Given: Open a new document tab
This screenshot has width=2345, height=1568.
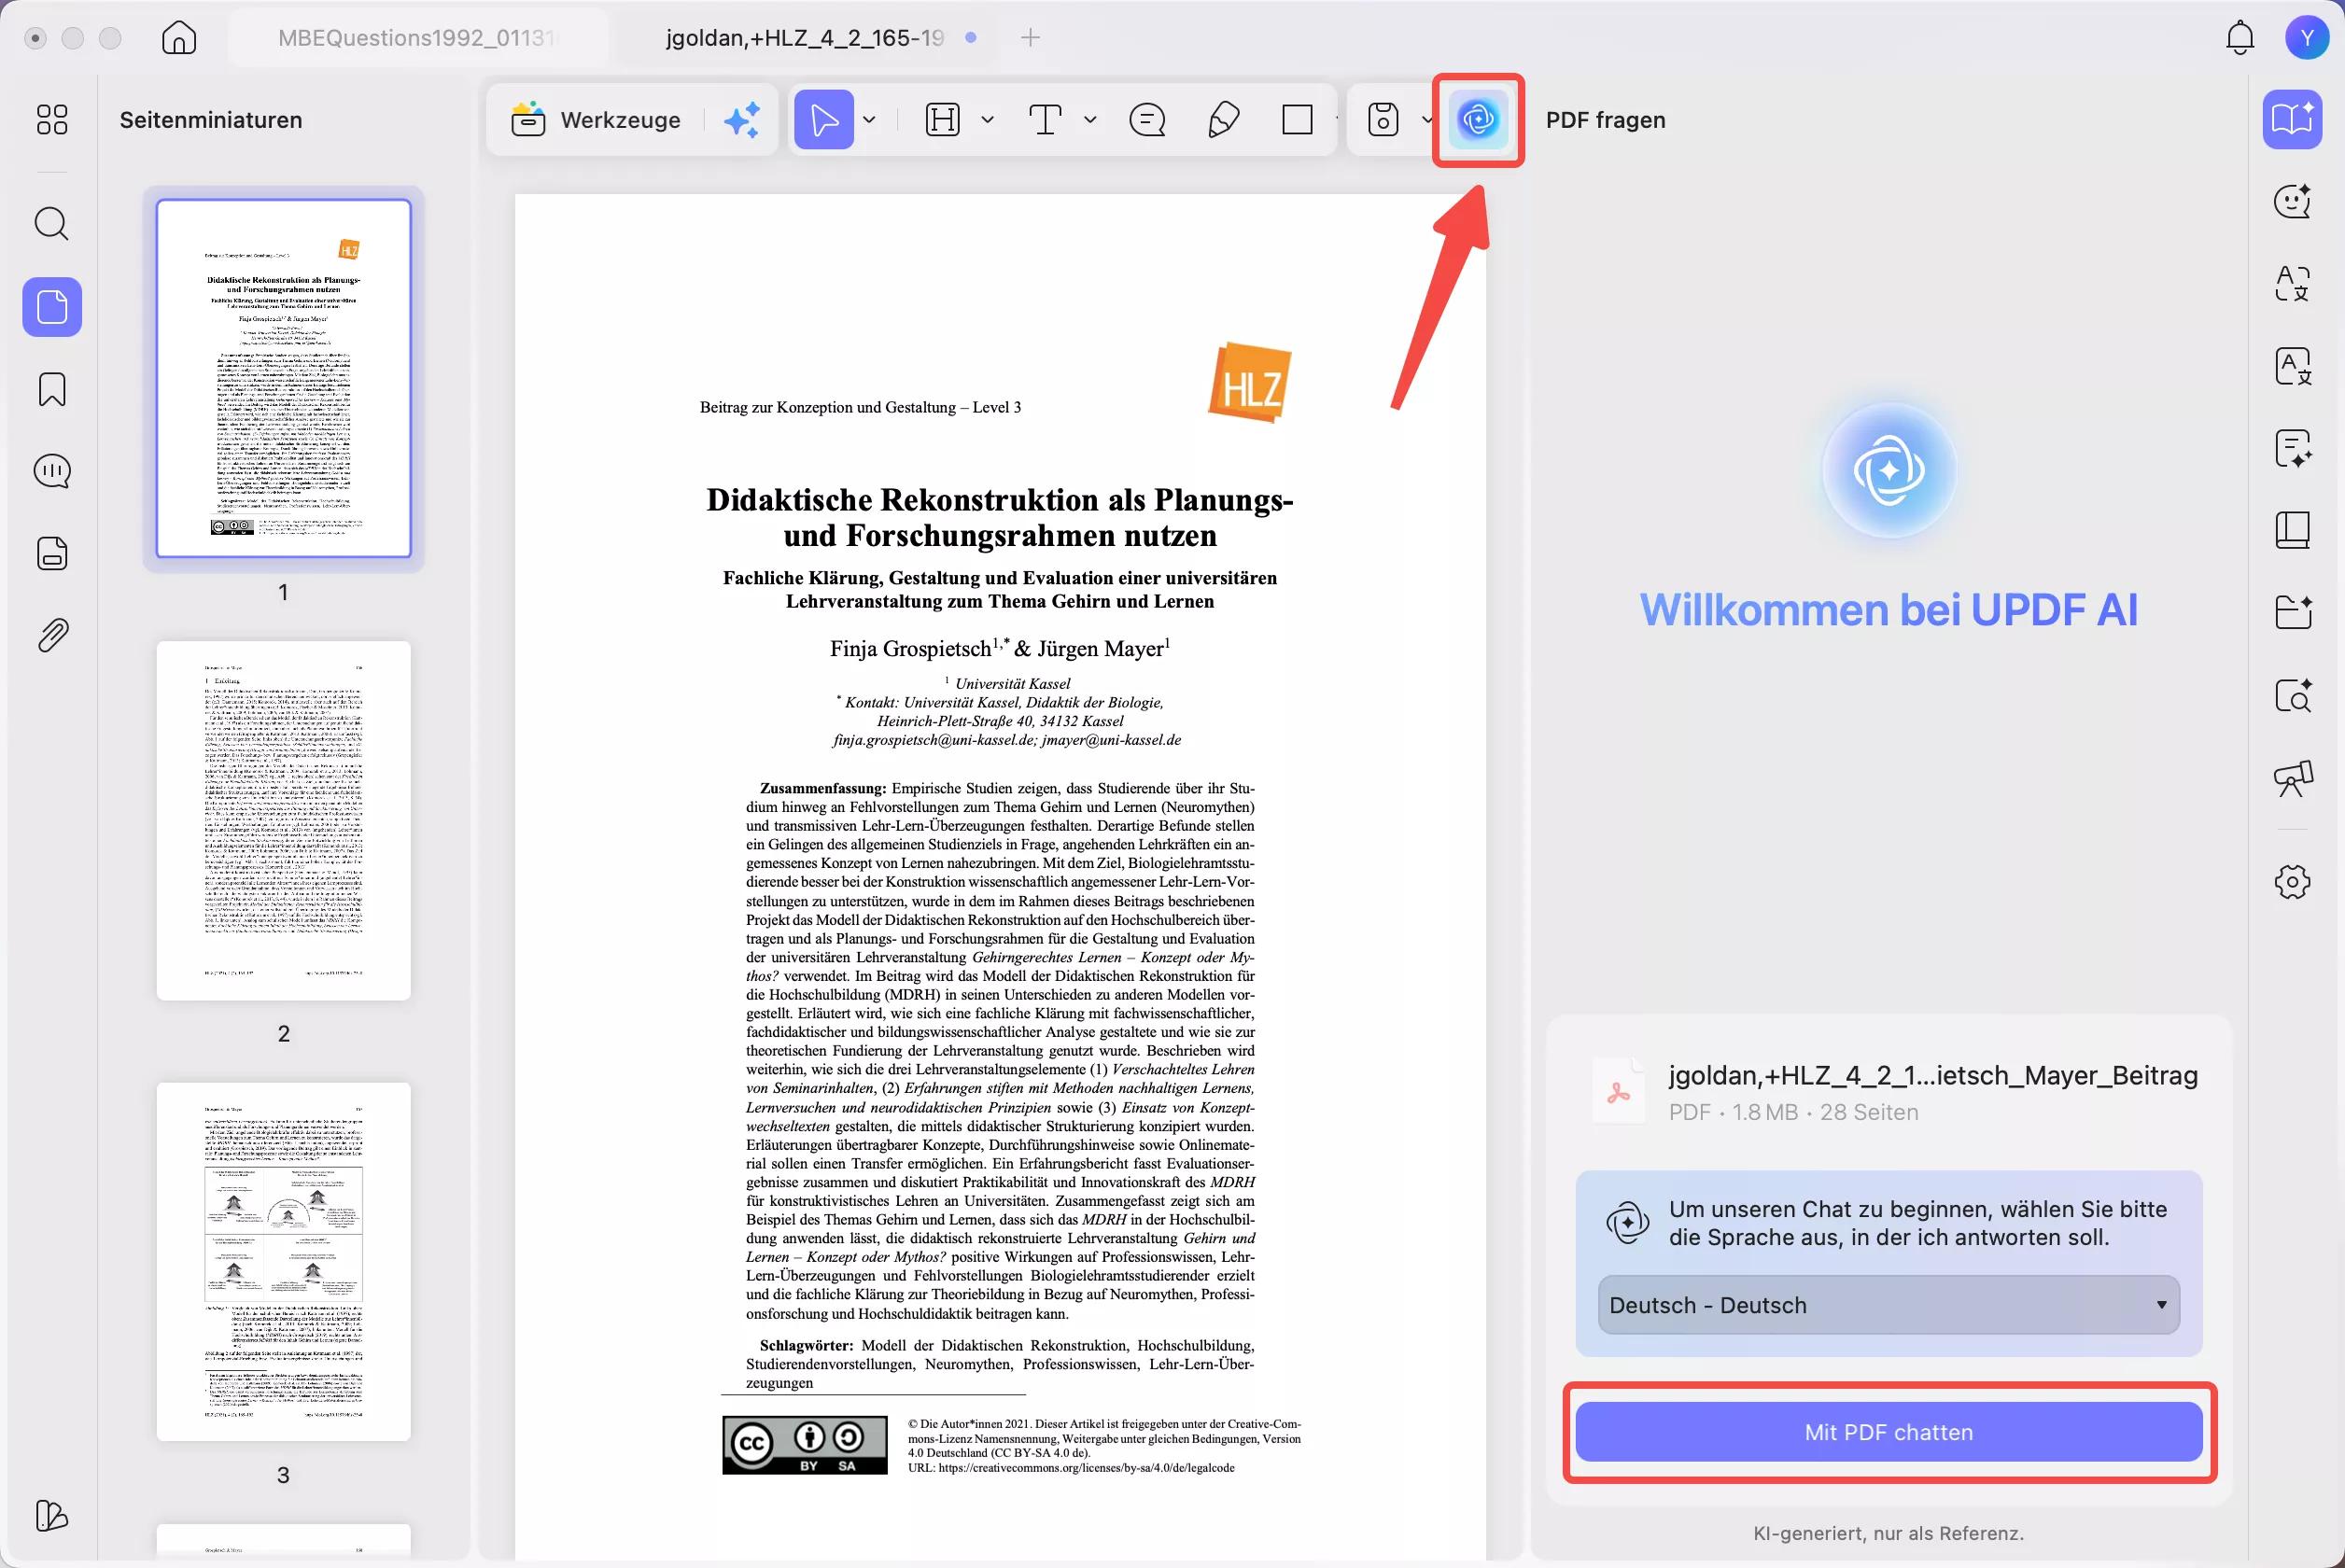Looking at the screenshot, I should click(1029, 37).
